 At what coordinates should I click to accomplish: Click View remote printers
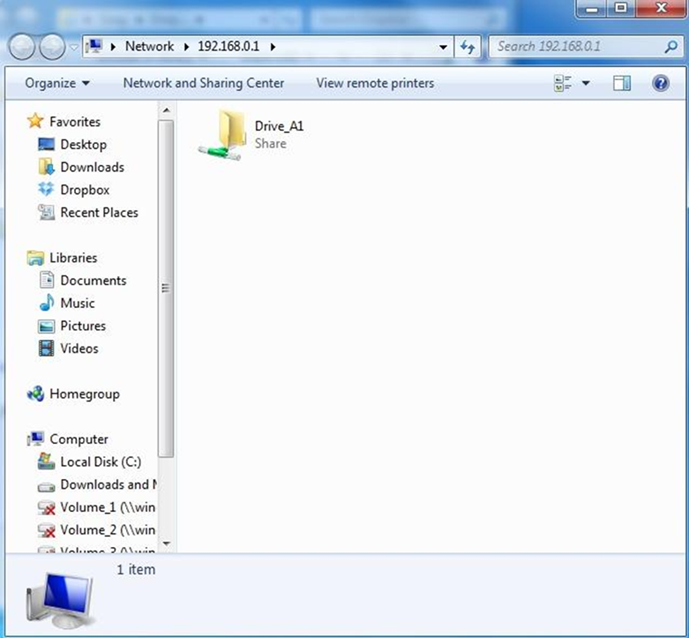[375, 84]
